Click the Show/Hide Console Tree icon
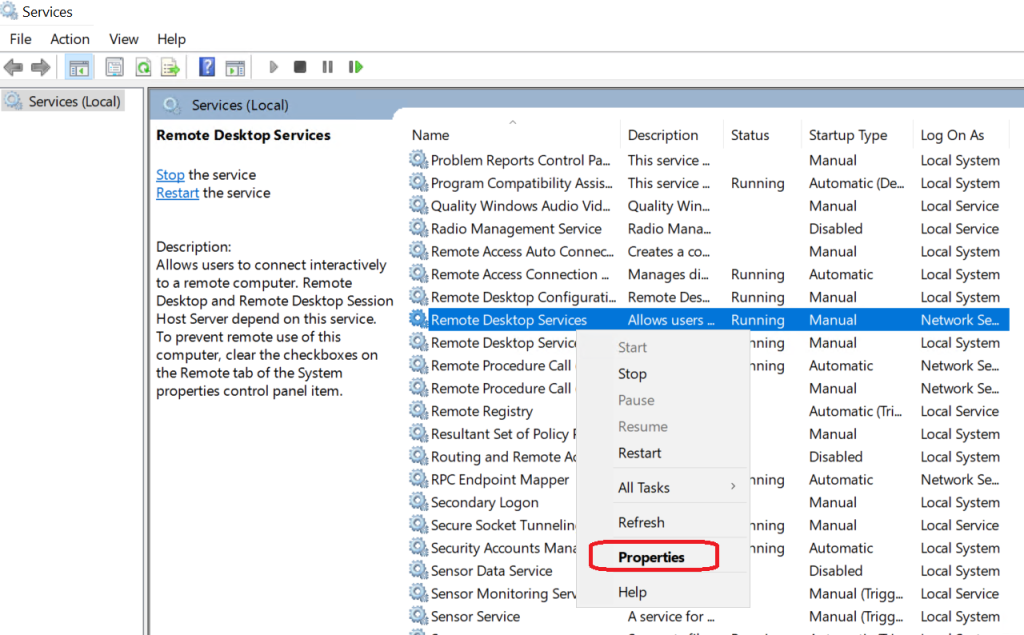Viewport: 1024px width, 635px height. point(78,66)
